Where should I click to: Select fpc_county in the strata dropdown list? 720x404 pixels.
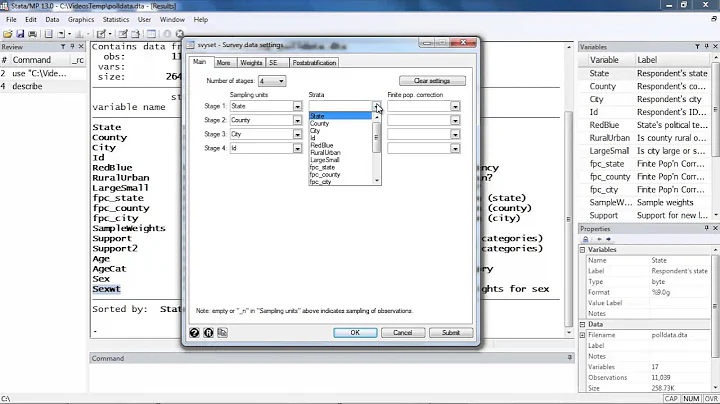[340, 174]
